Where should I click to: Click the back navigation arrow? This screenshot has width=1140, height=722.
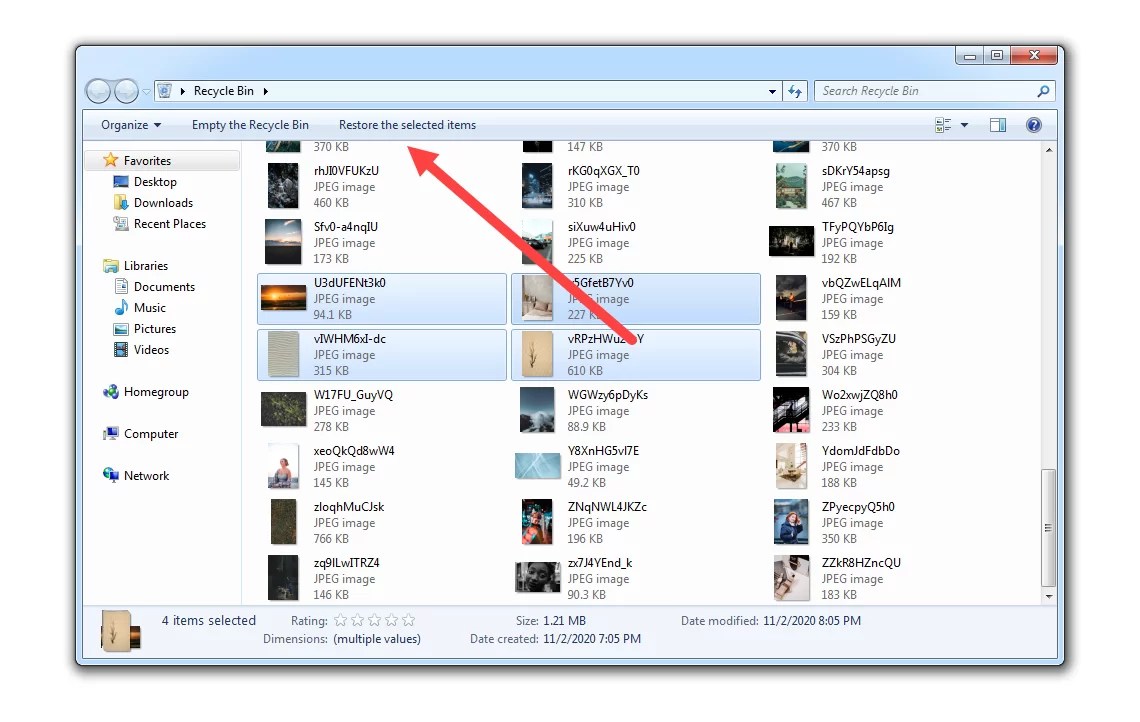click(x=98, y=90)
